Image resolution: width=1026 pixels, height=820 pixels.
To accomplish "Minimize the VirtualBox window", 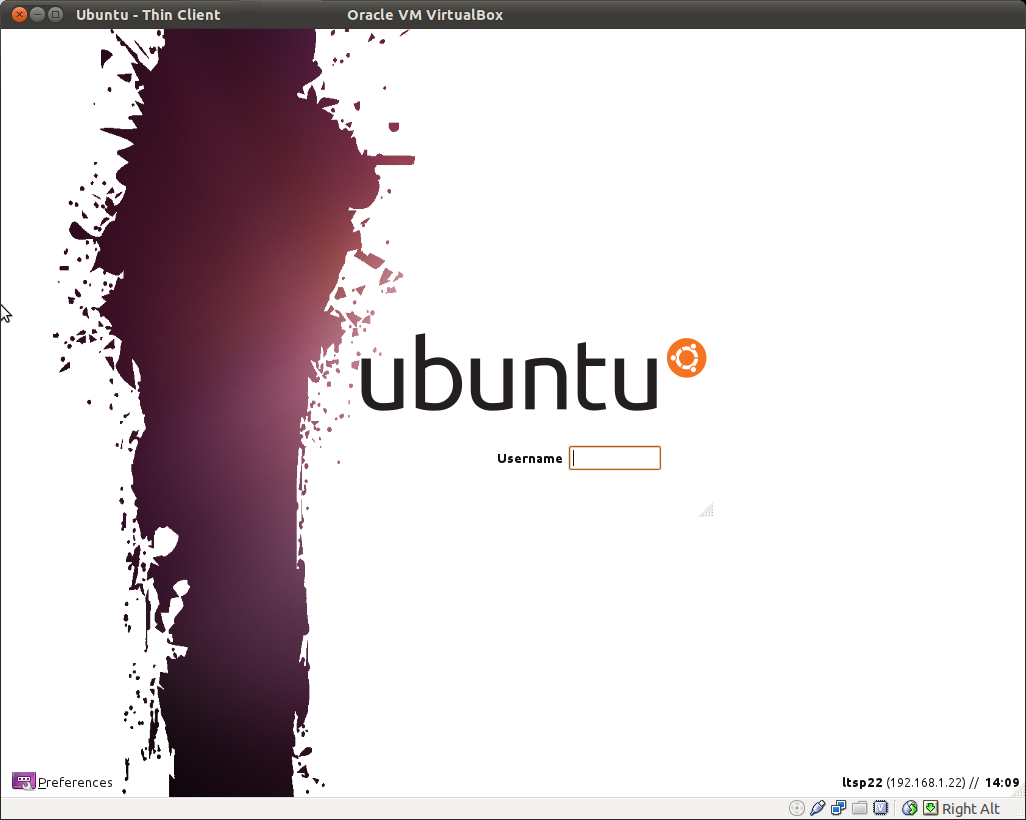I will point(37,14).
